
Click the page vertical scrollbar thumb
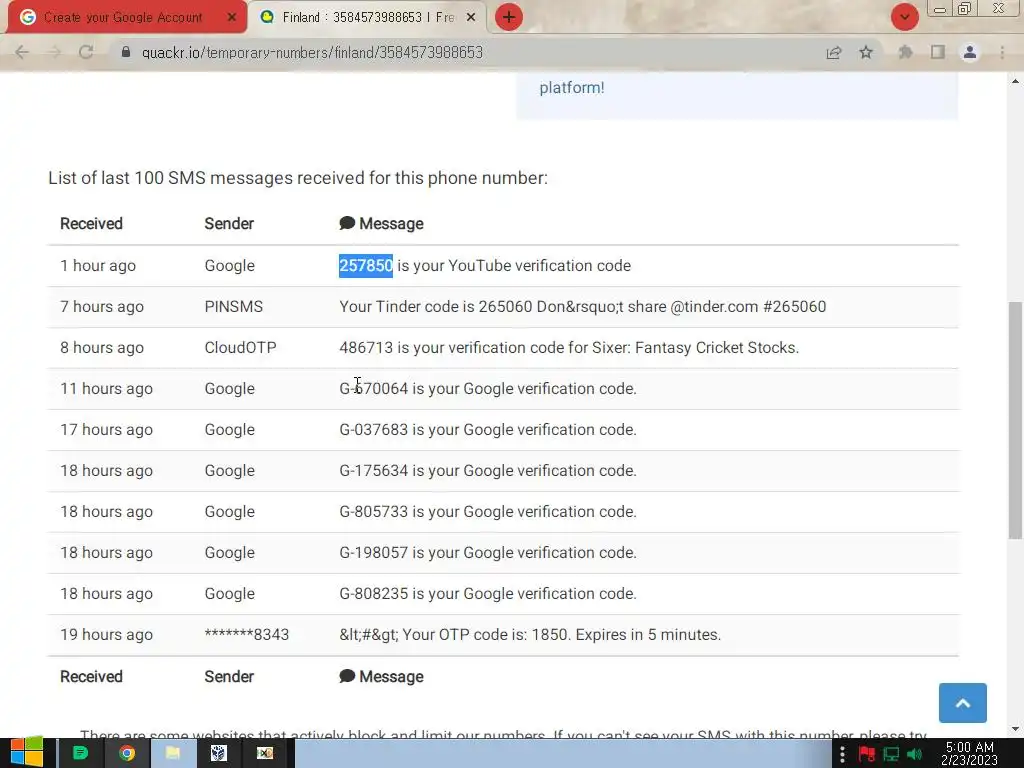tap(1015, 420)
